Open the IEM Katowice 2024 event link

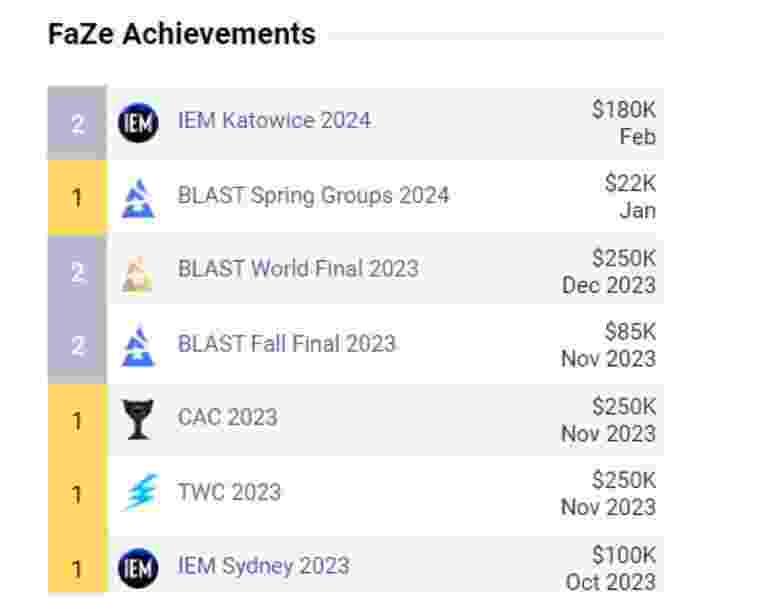pyautogui.click(x=274, y=121)
